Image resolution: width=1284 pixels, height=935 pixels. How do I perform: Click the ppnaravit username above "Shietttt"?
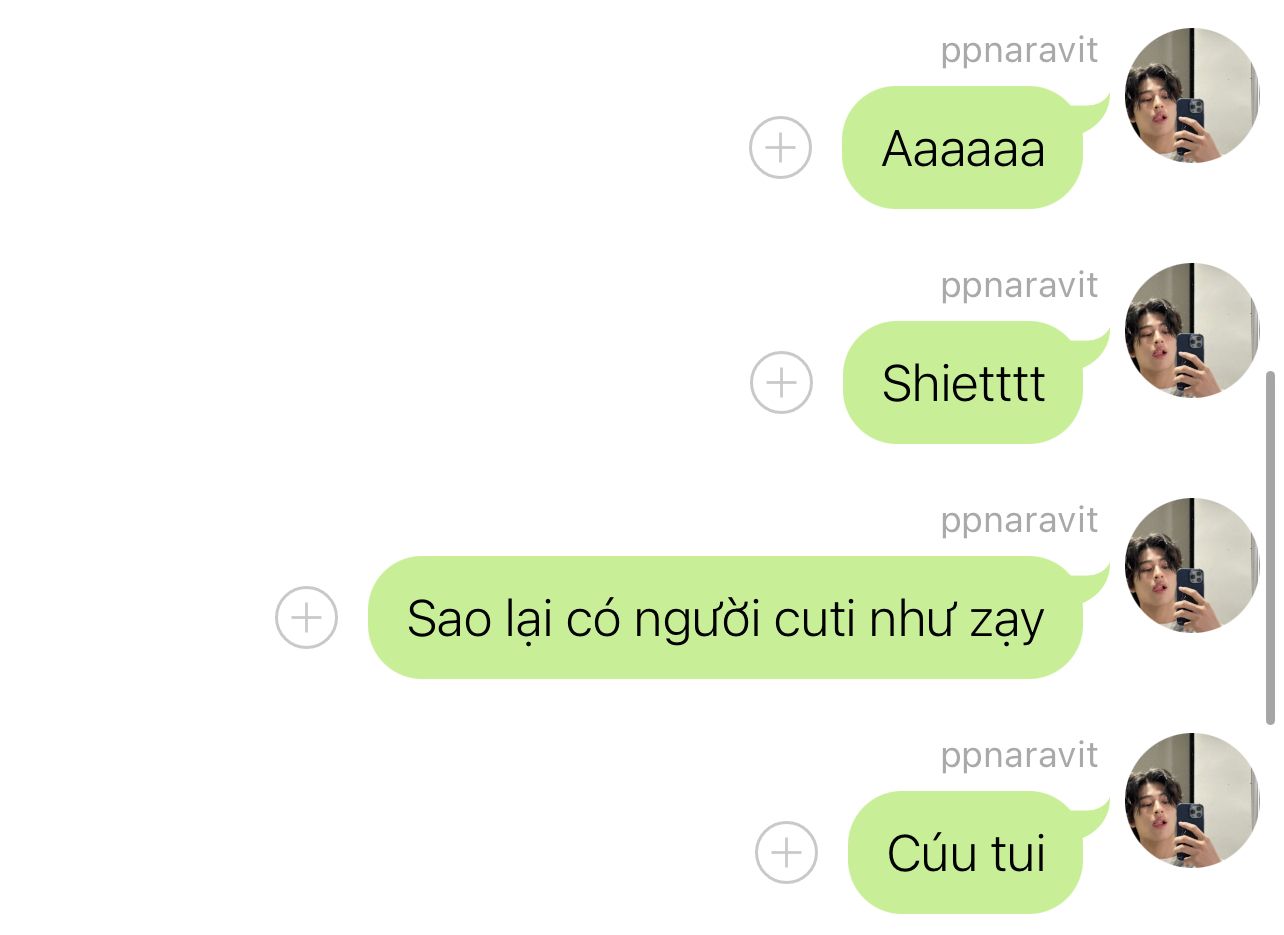coord(1019,285)
